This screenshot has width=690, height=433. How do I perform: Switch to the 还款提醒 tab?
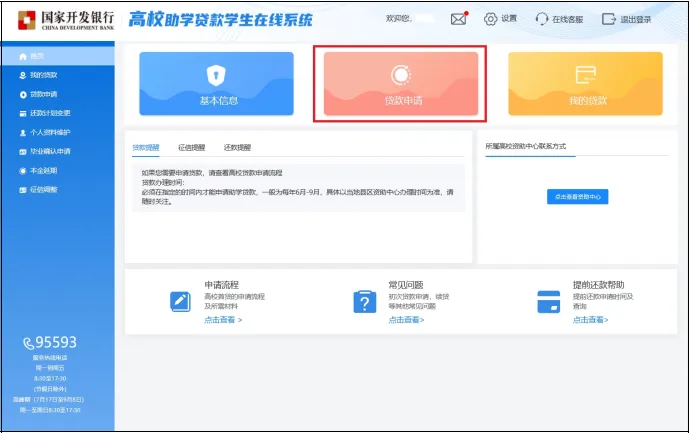(237, 147)
